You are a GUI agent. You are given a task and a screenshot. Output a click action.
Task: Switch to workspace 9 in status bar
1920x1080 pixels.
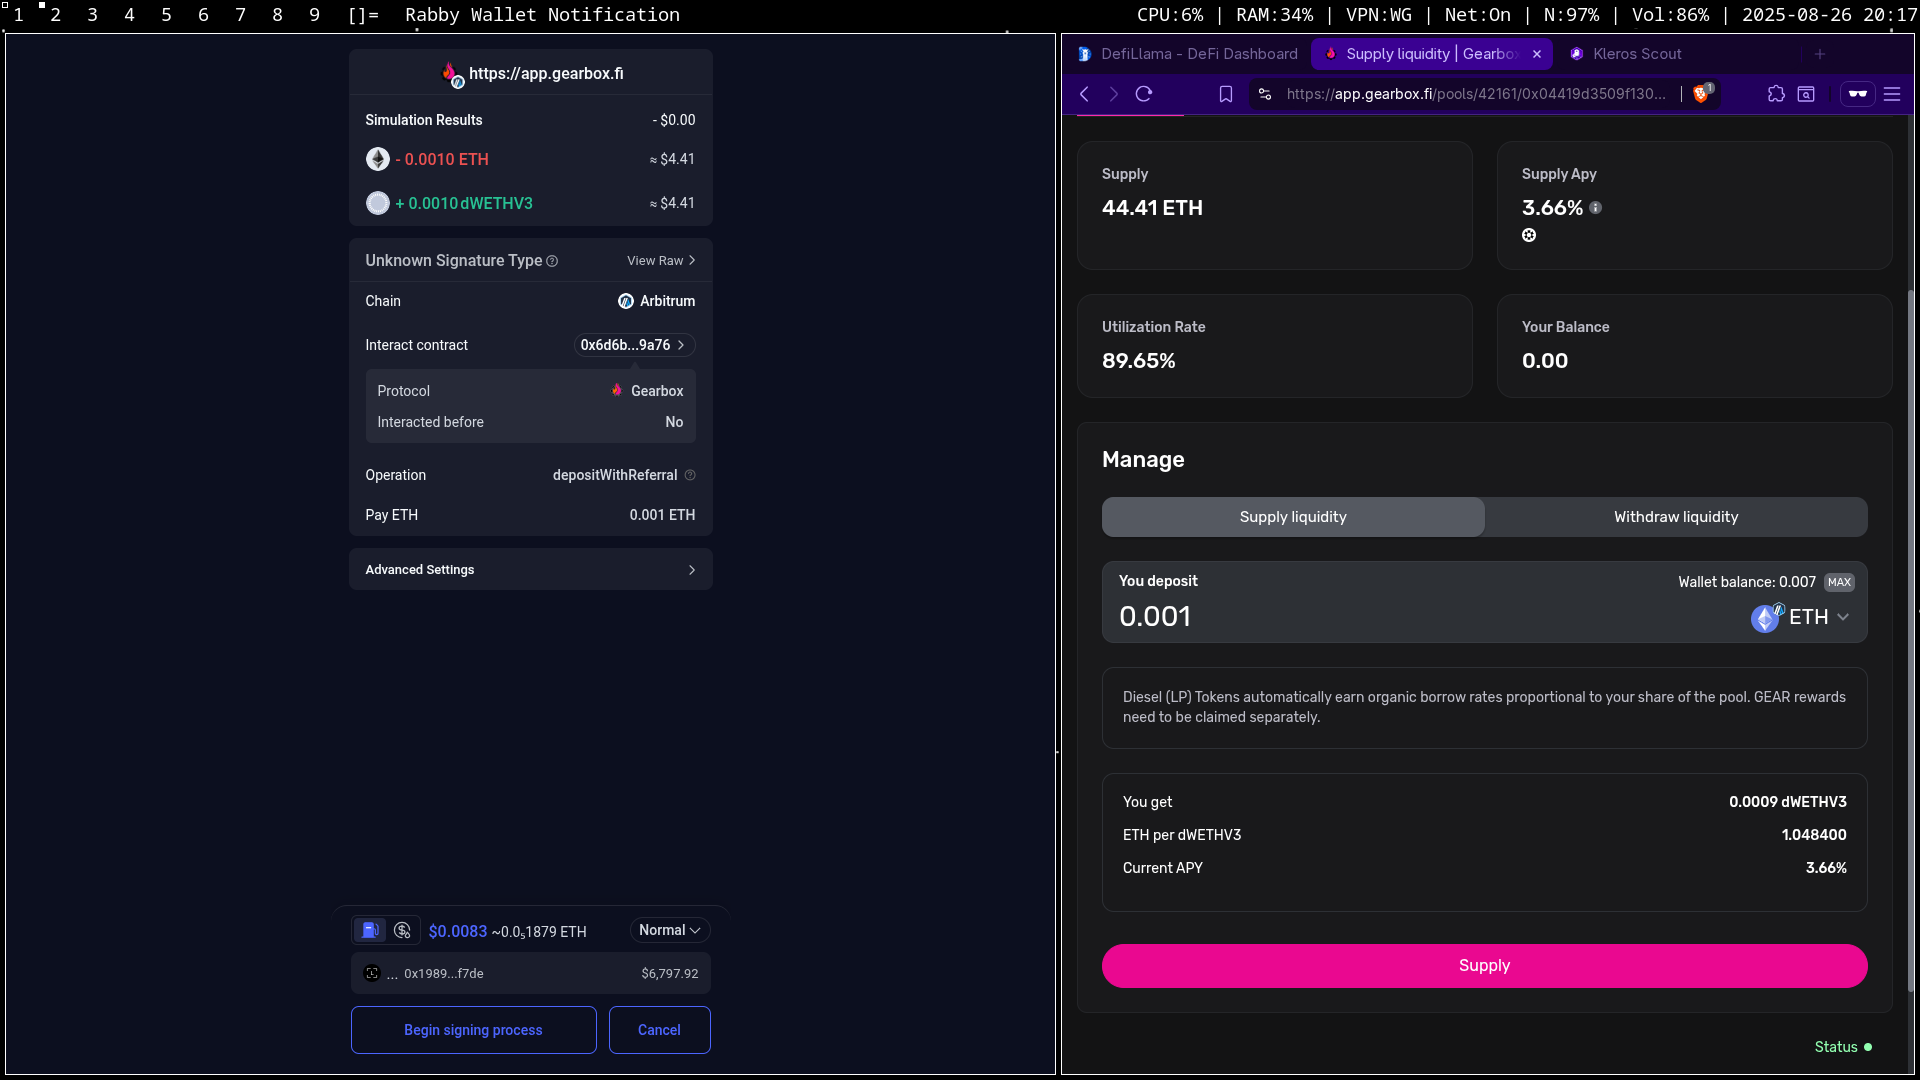coord(314,15)
